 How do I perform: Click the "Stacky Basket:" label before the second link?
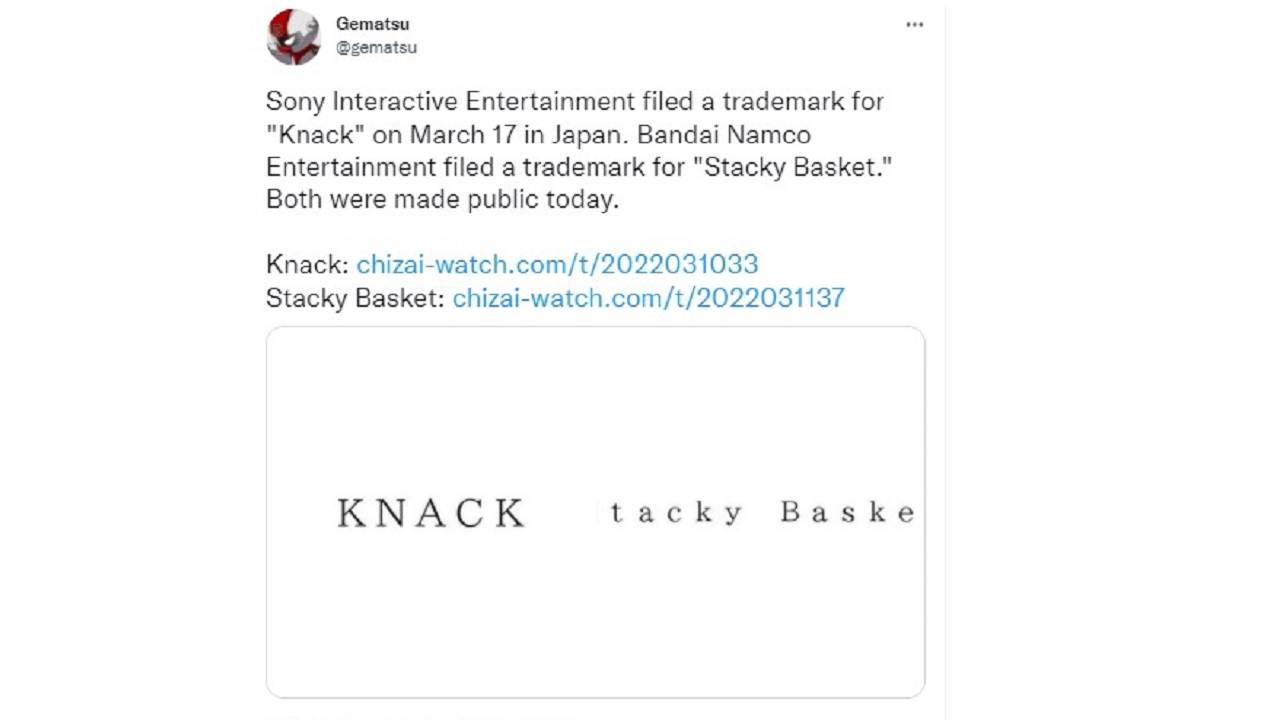[355, 297]
